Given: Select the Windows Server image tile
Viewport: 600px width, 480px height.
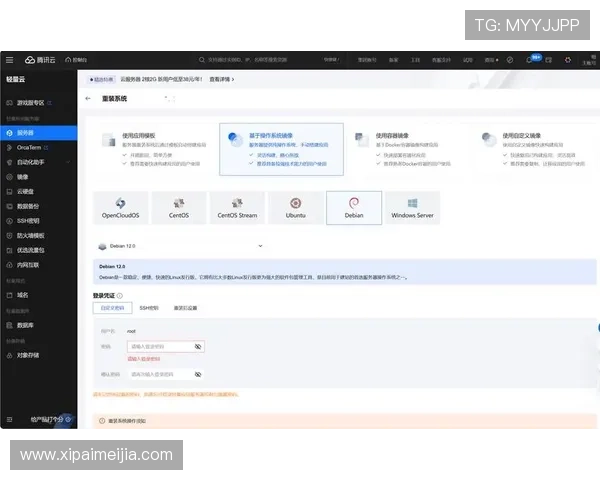Looking at the screenshot, I should tap(412, 208).
